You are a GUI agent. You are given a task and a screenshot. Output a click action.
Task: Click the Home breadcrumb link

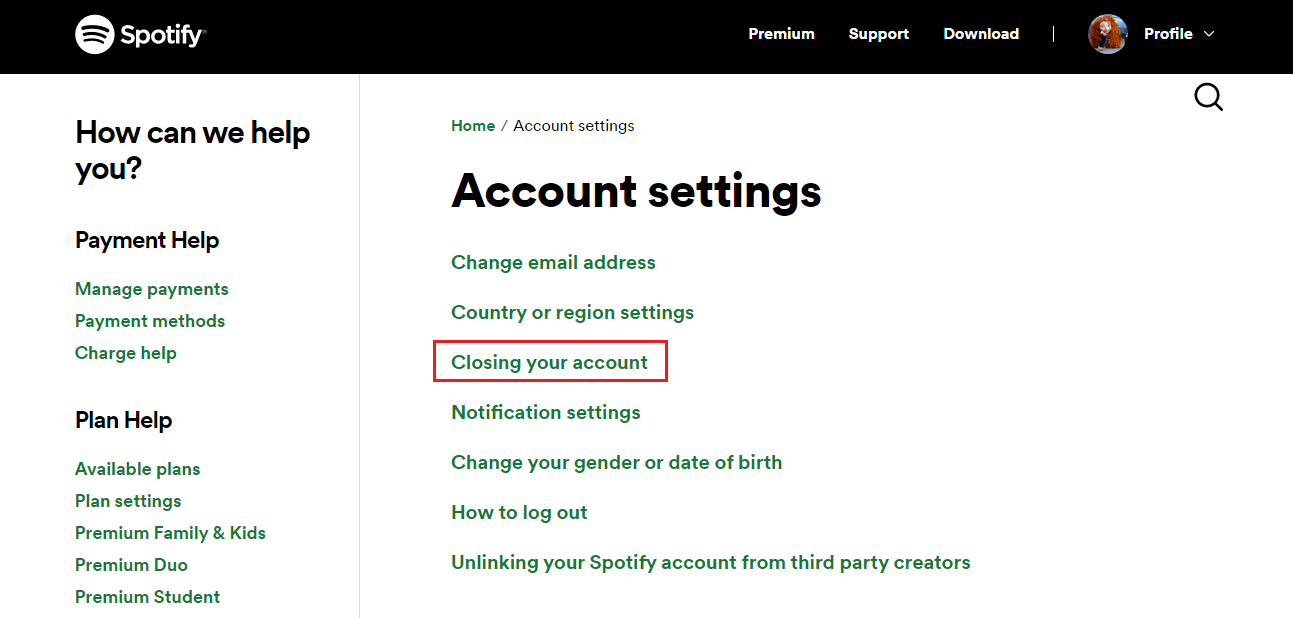[472, 126]
